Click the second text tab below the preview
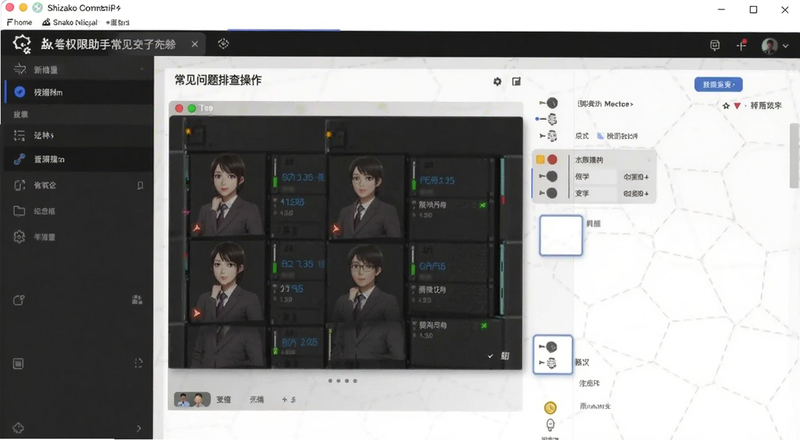The width and height of the screenshot is (800, 440). point(257,400)
